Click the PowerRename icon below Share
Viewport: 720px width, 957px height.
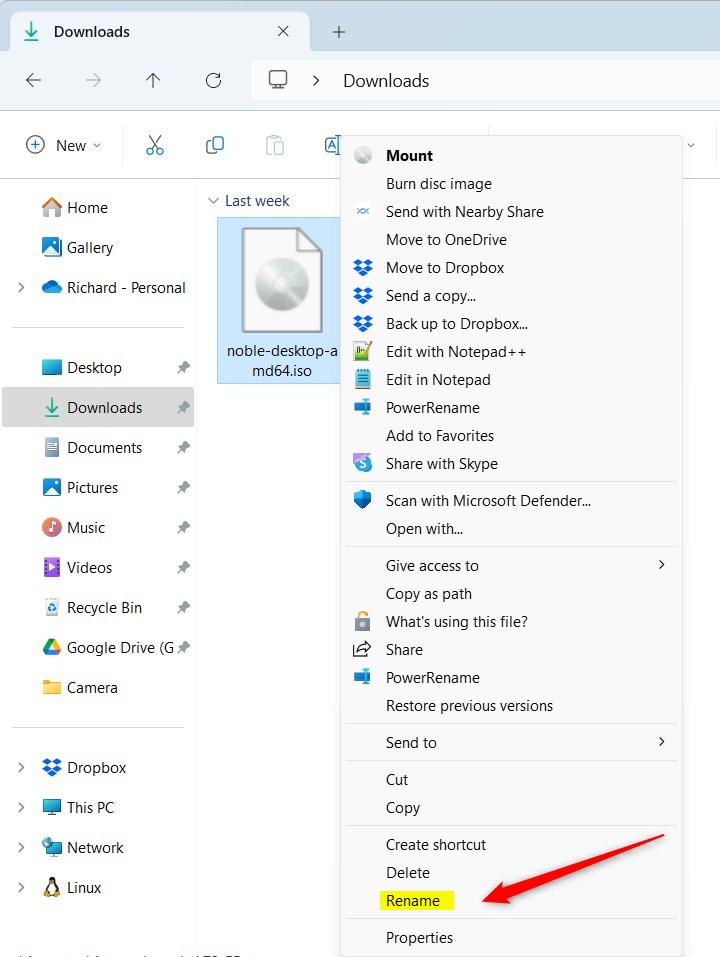pos(362,676)
